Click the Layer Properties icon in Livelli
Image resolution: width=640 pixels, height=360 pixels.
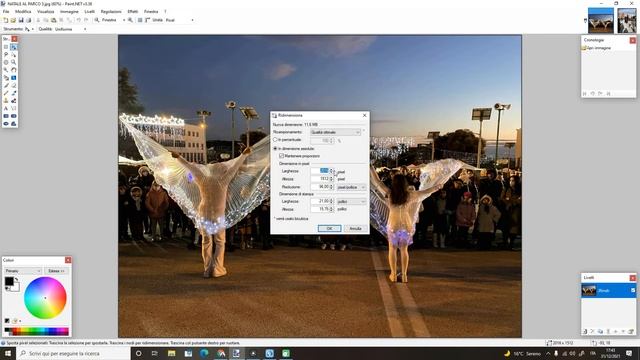click(x=631, y=331)
